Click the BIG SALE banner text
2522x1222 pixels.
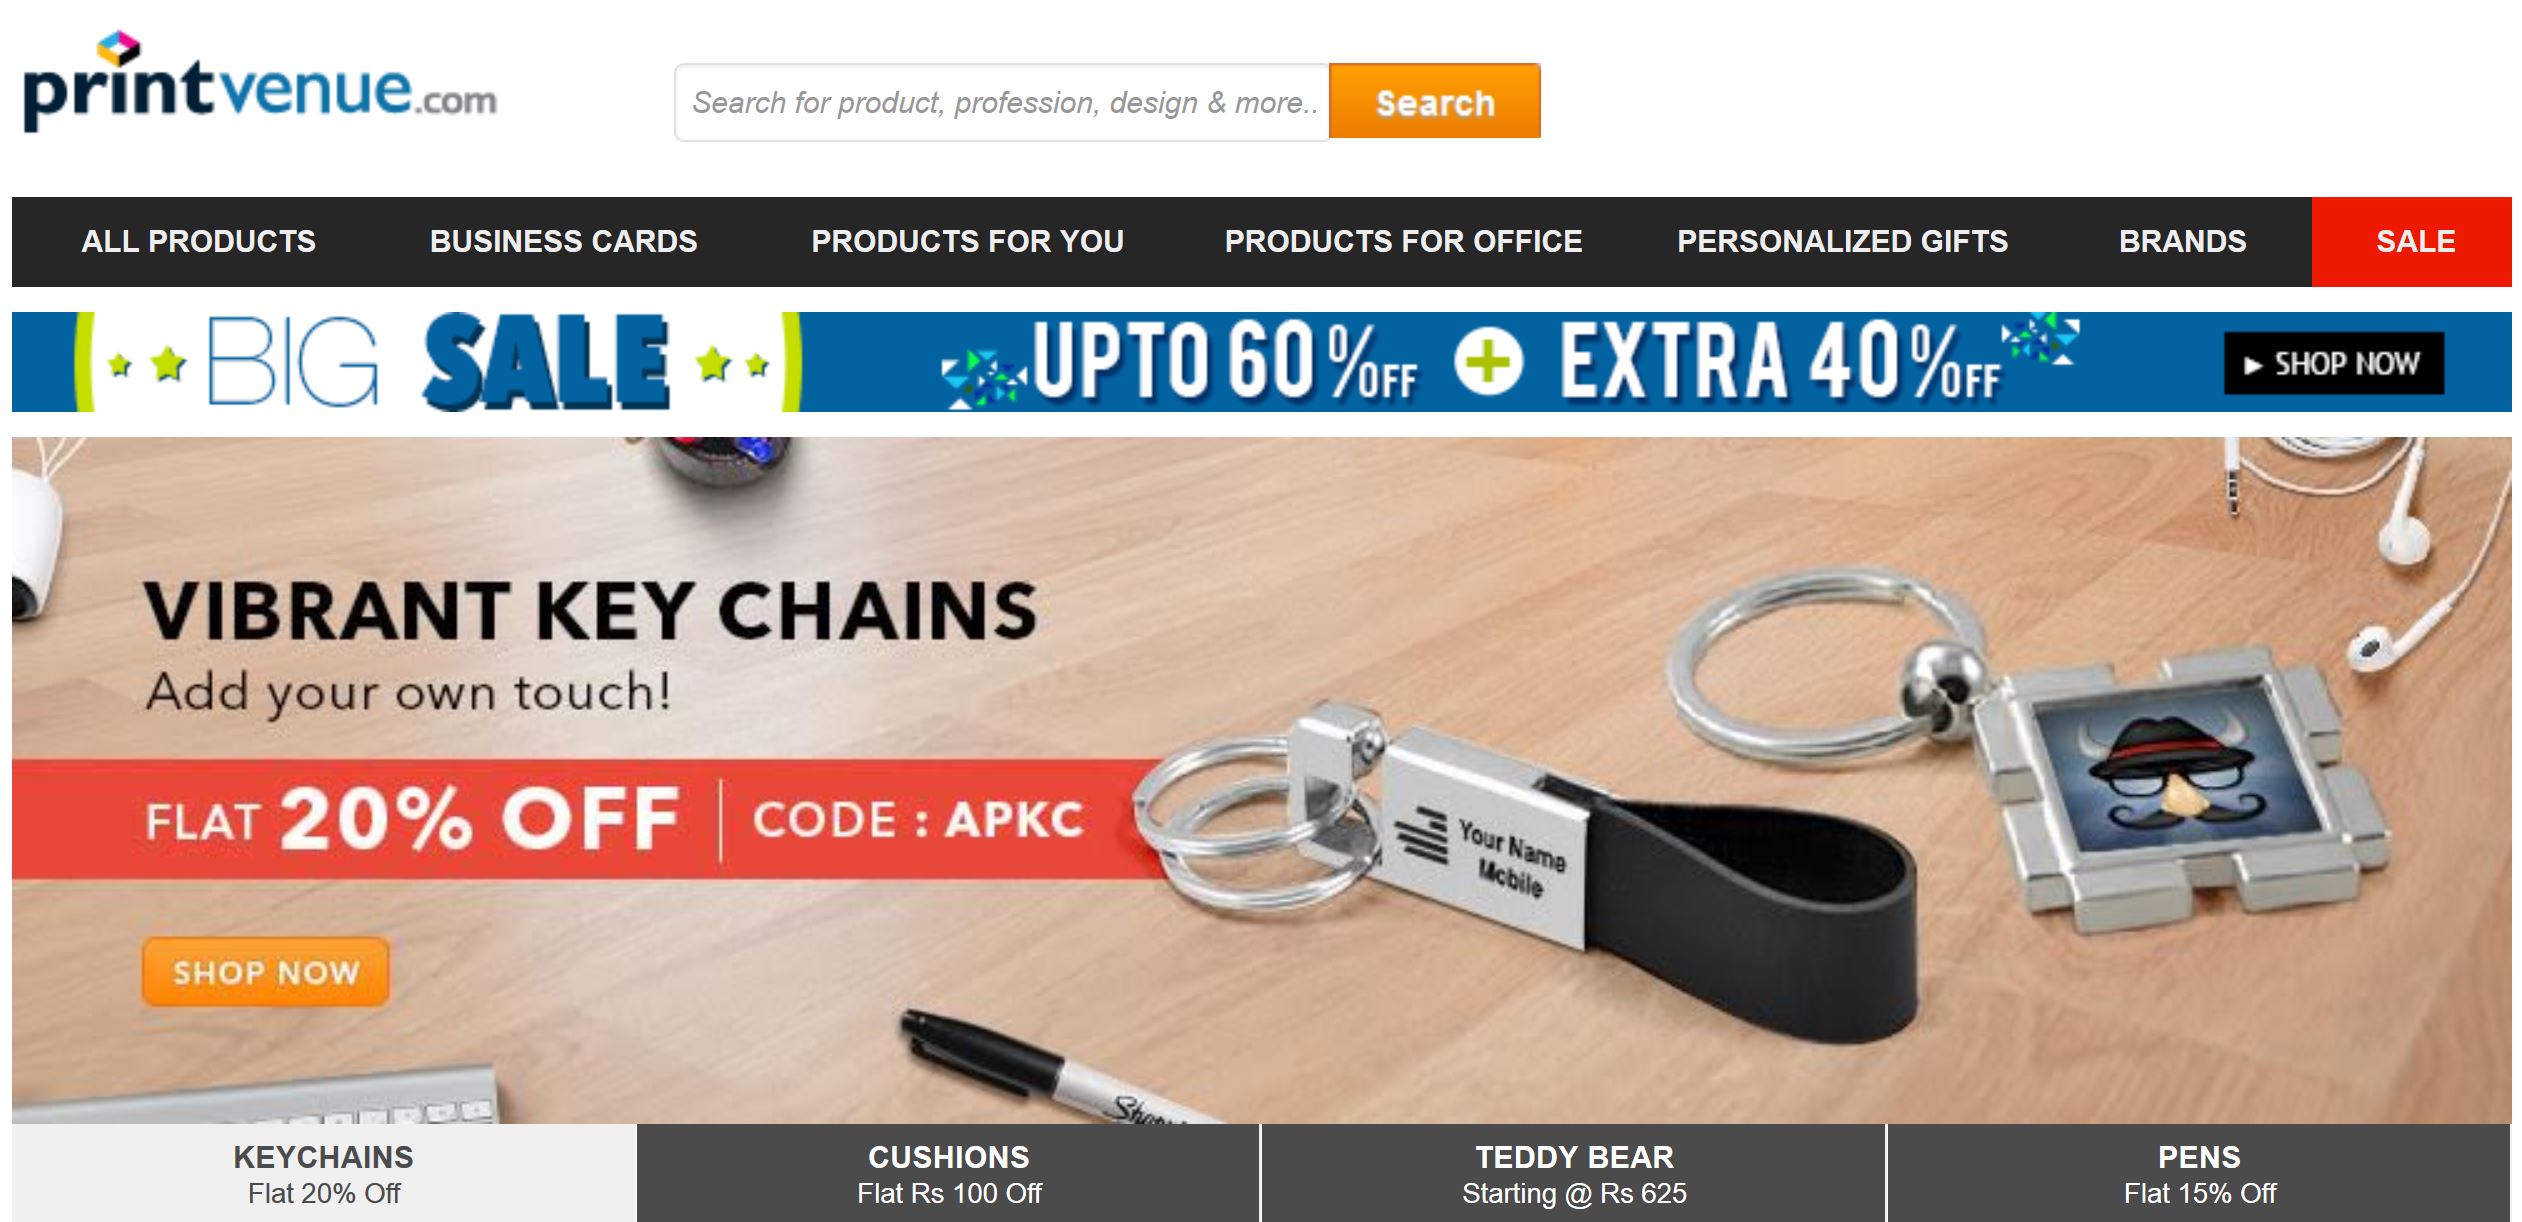[x=438, y=362]
